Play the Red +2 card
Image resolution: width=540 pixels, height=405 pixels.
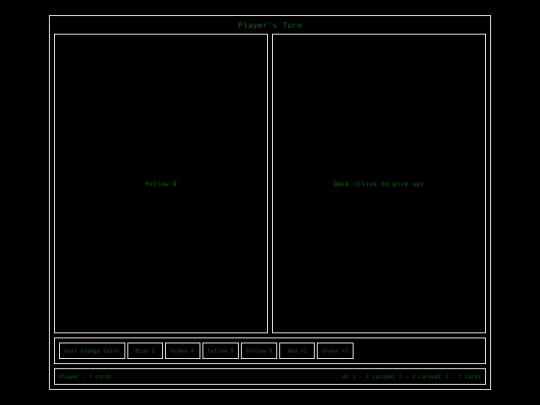297,351
